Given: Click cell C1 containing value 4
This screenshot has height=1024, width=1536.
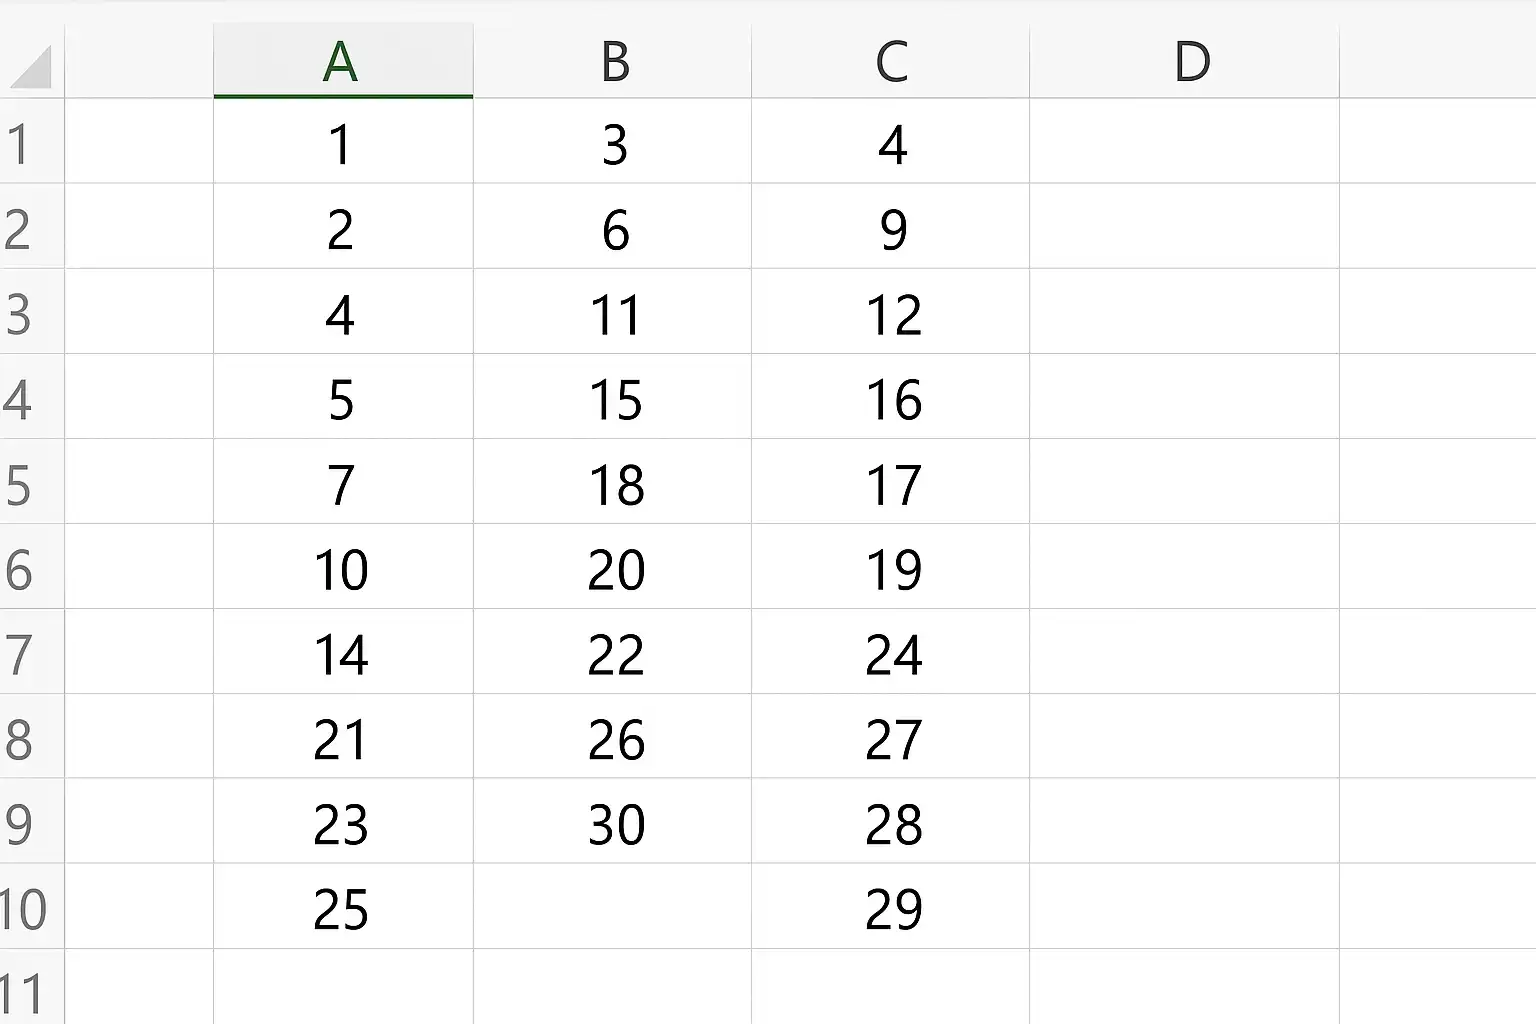Looking at the screenshot, I should [891, 143].
